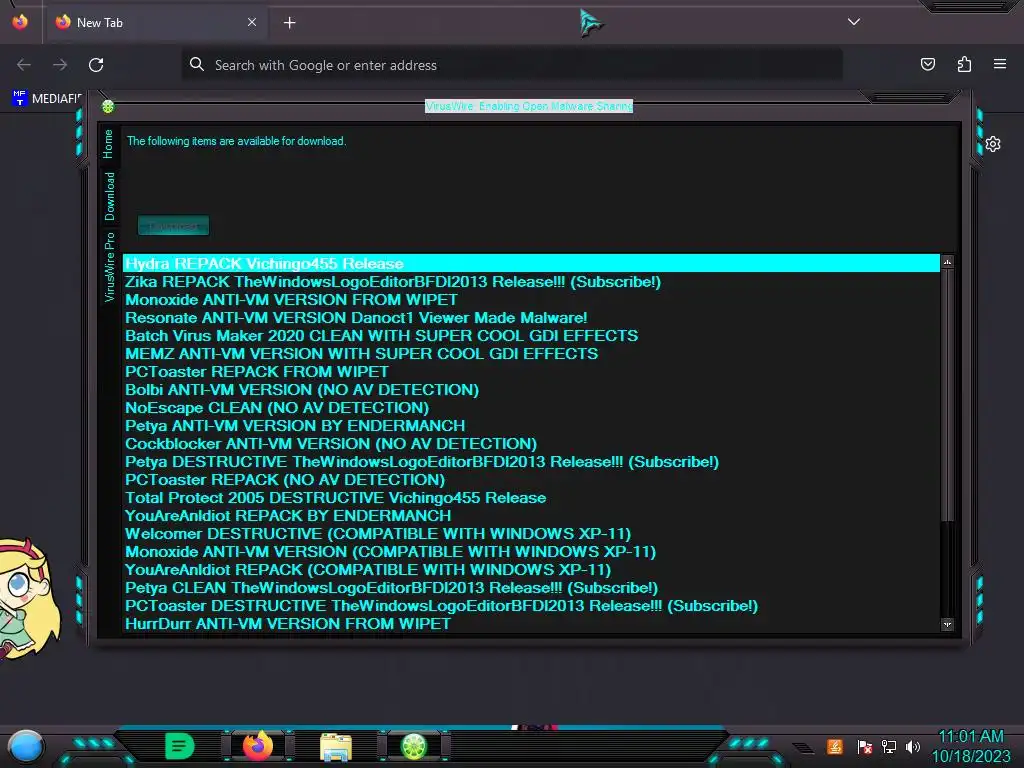Viewport: 1024px width, 768px height.
Task: Select Zika REPACK TheWindowsLogoEditorBFDI2013 Release entry
Action: [x=531, y=282]
